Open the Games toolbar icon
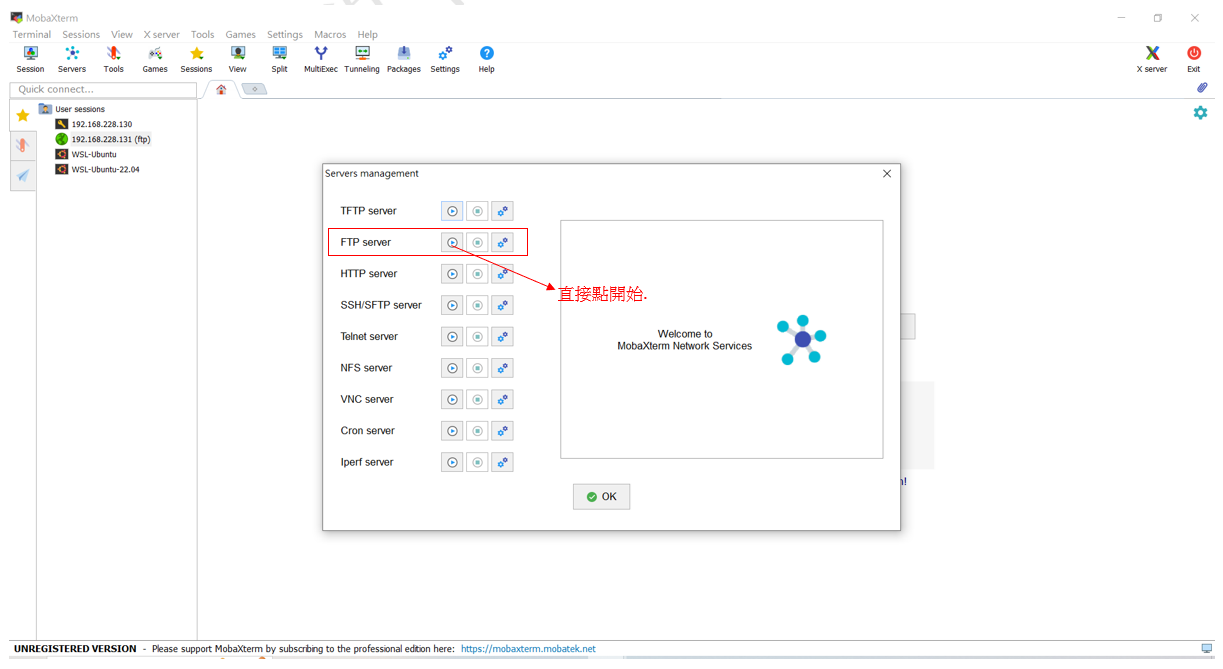 155,59
